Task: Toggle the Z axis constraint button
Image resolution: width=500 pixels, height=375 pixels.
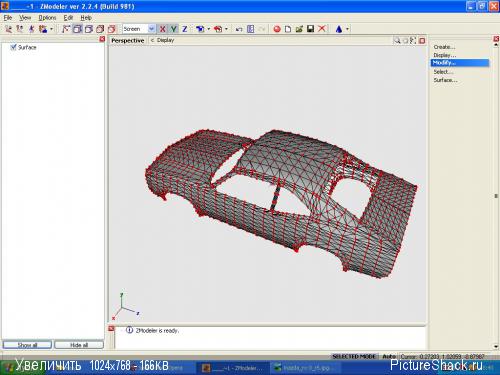Action: pyautogui.click(x=185, y=29)
